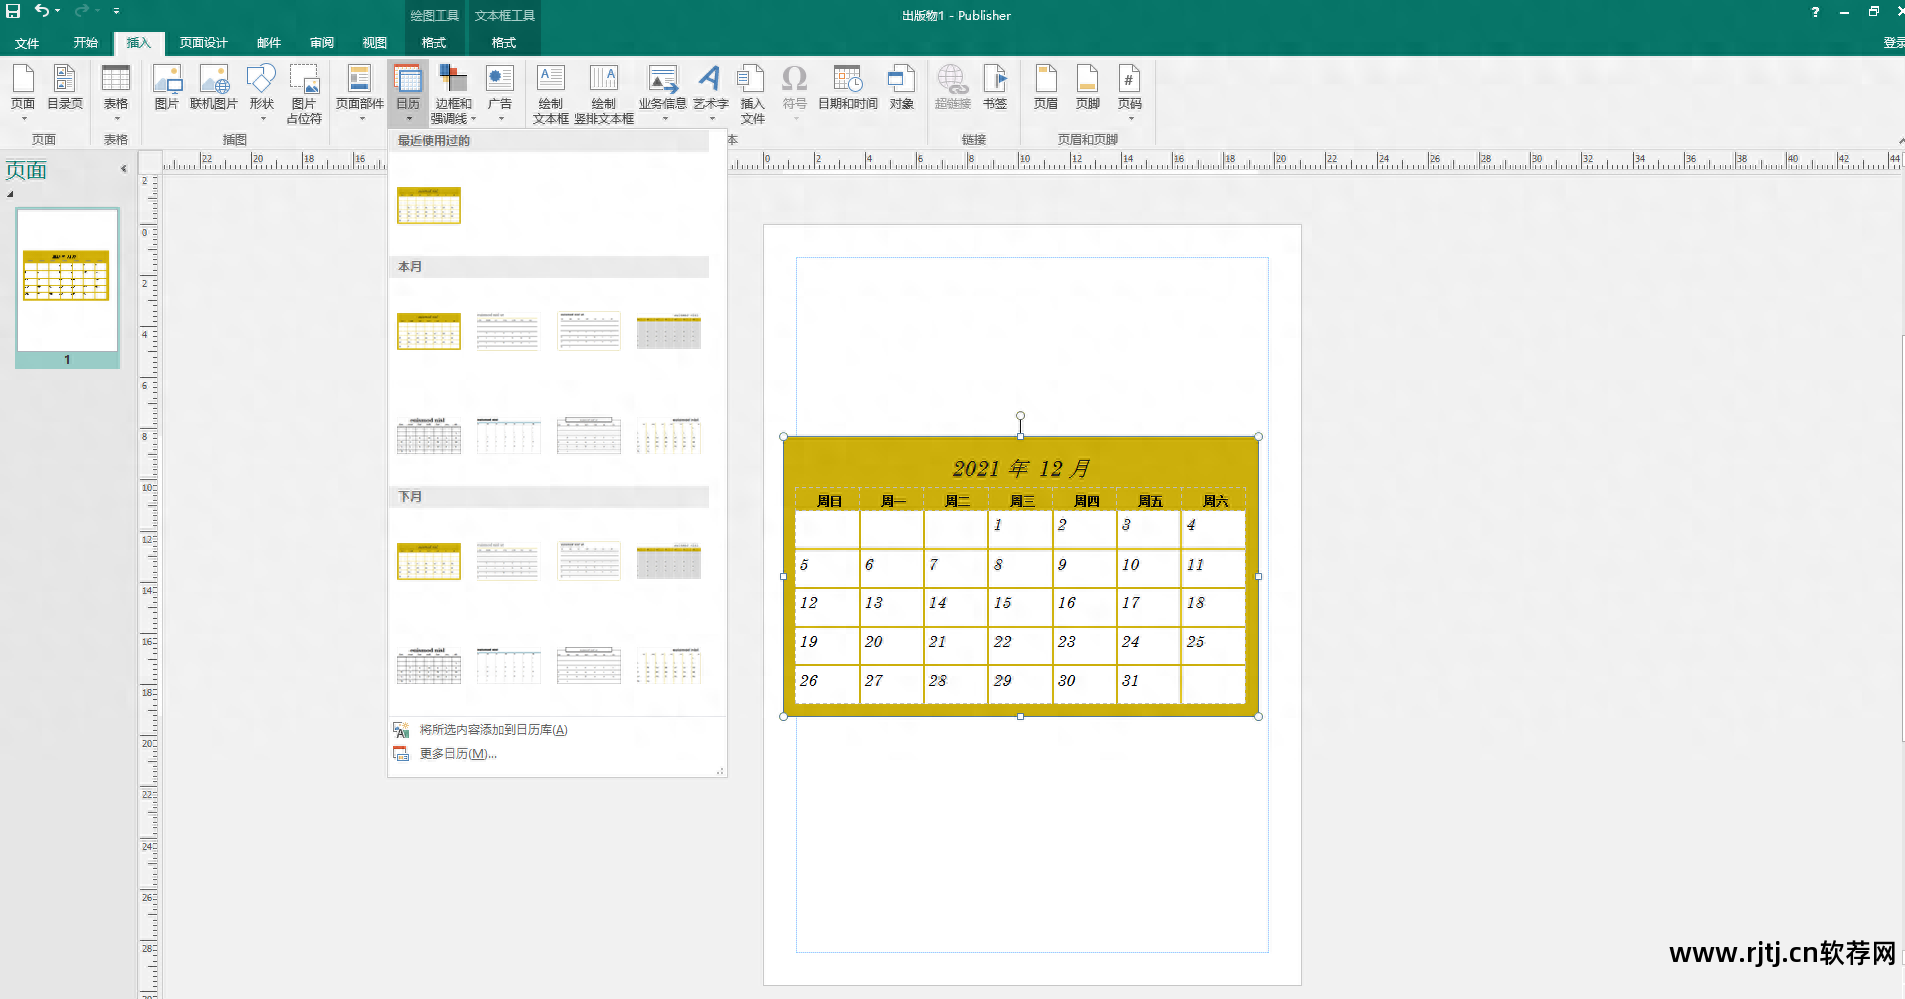Click the 联机图片 online pictures icon

[214, 87]
